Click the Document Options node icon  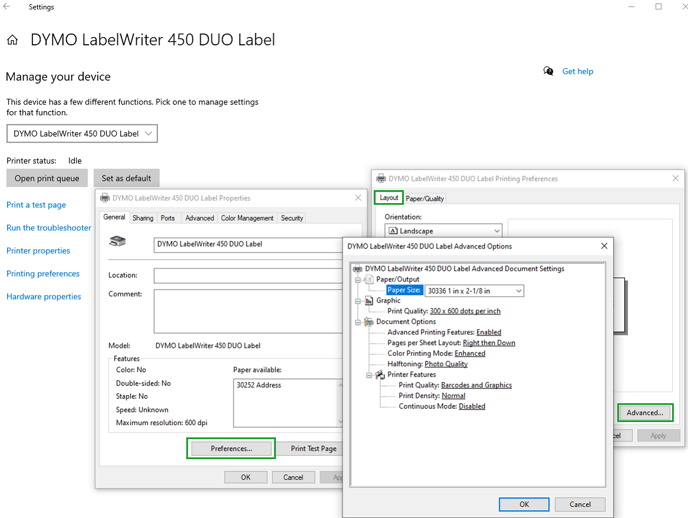(x=369, y=322)
